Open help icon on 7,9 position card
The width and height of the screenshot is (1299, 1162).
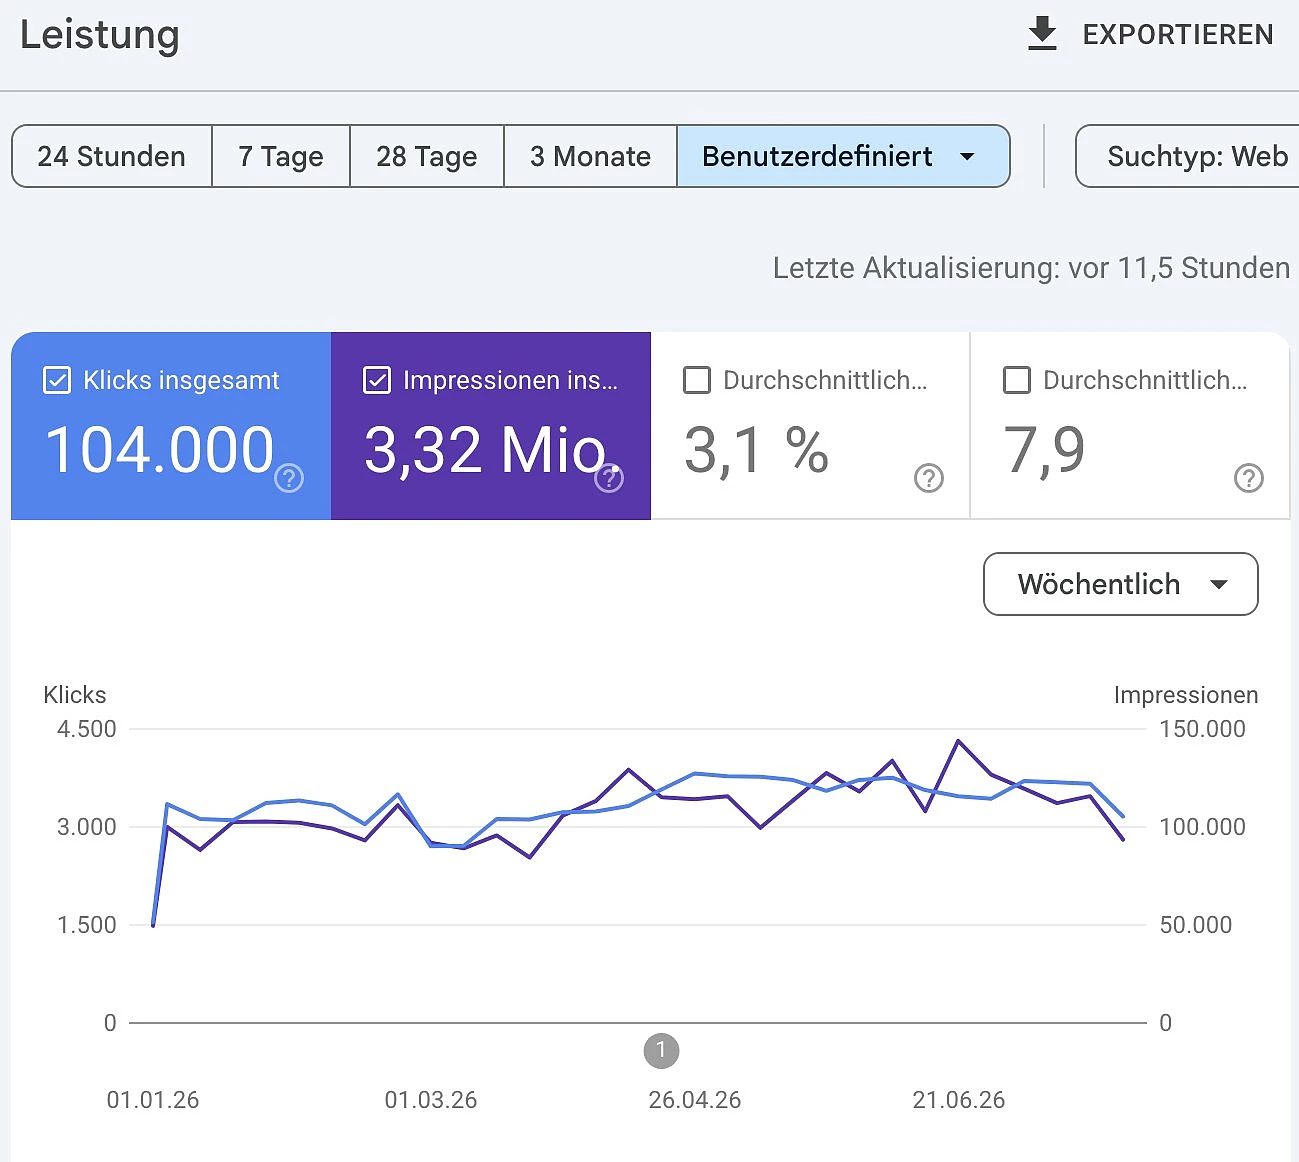point(1249,478)
